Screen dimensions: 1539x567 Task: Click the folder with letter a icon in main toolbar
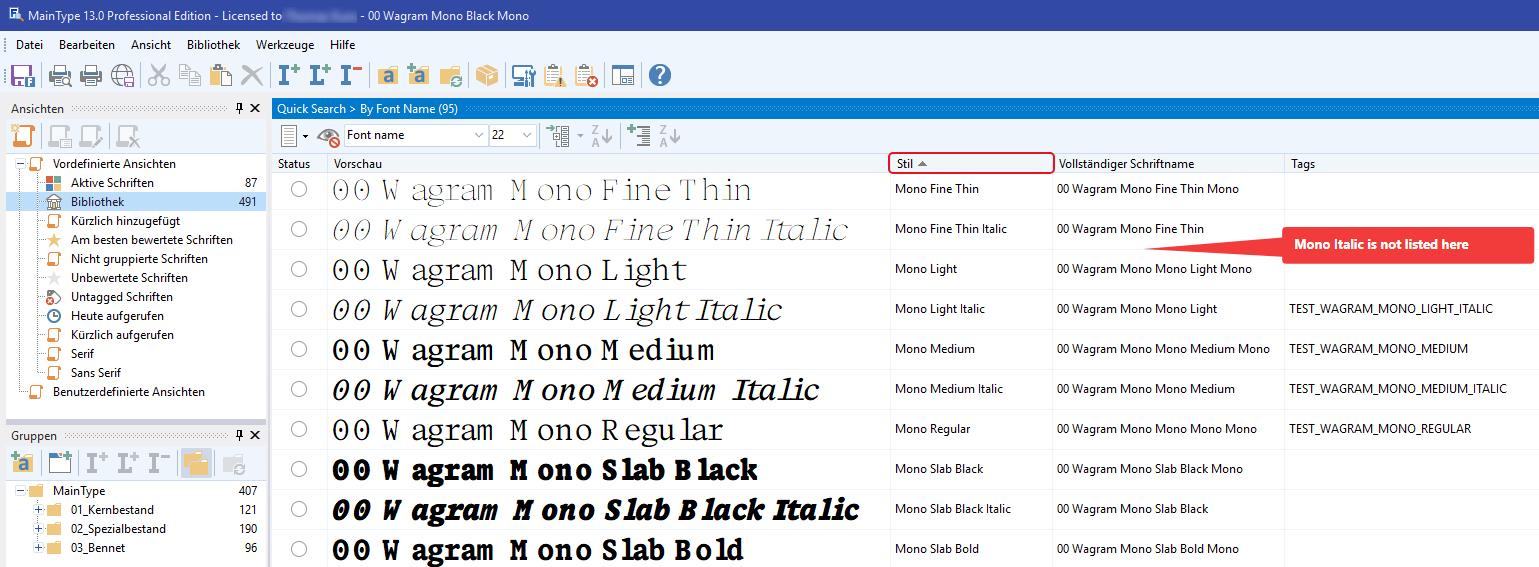pos(387,75)
